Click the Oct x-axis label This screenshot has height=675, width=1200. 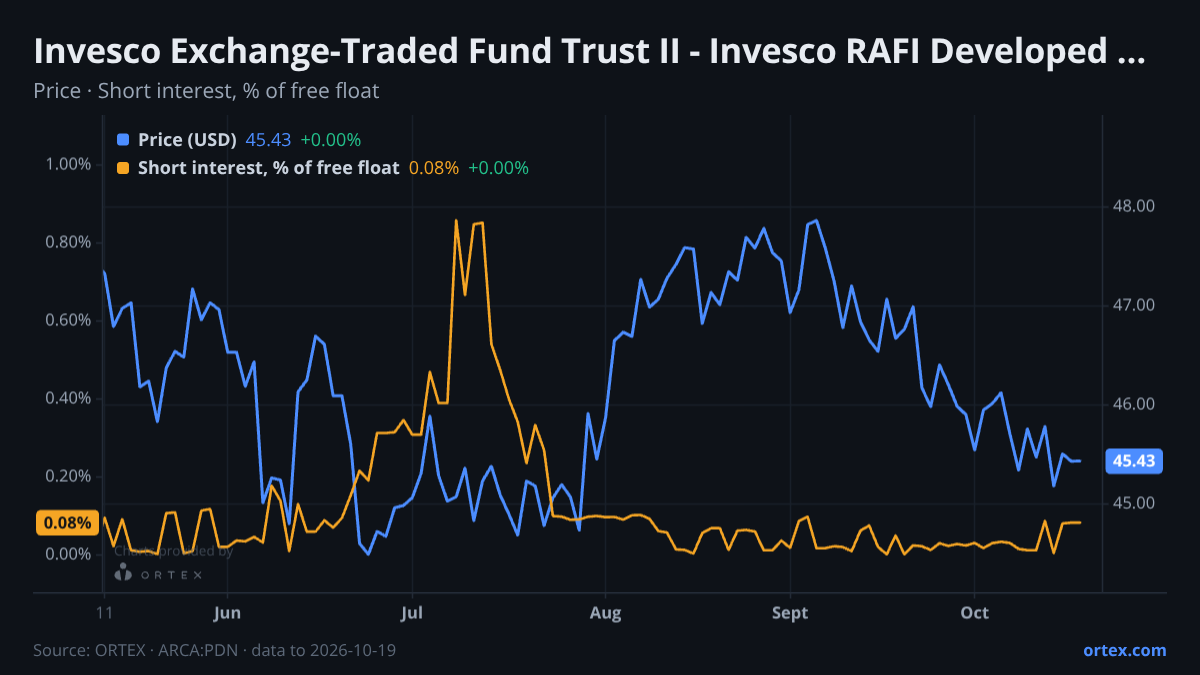[974, 612]
